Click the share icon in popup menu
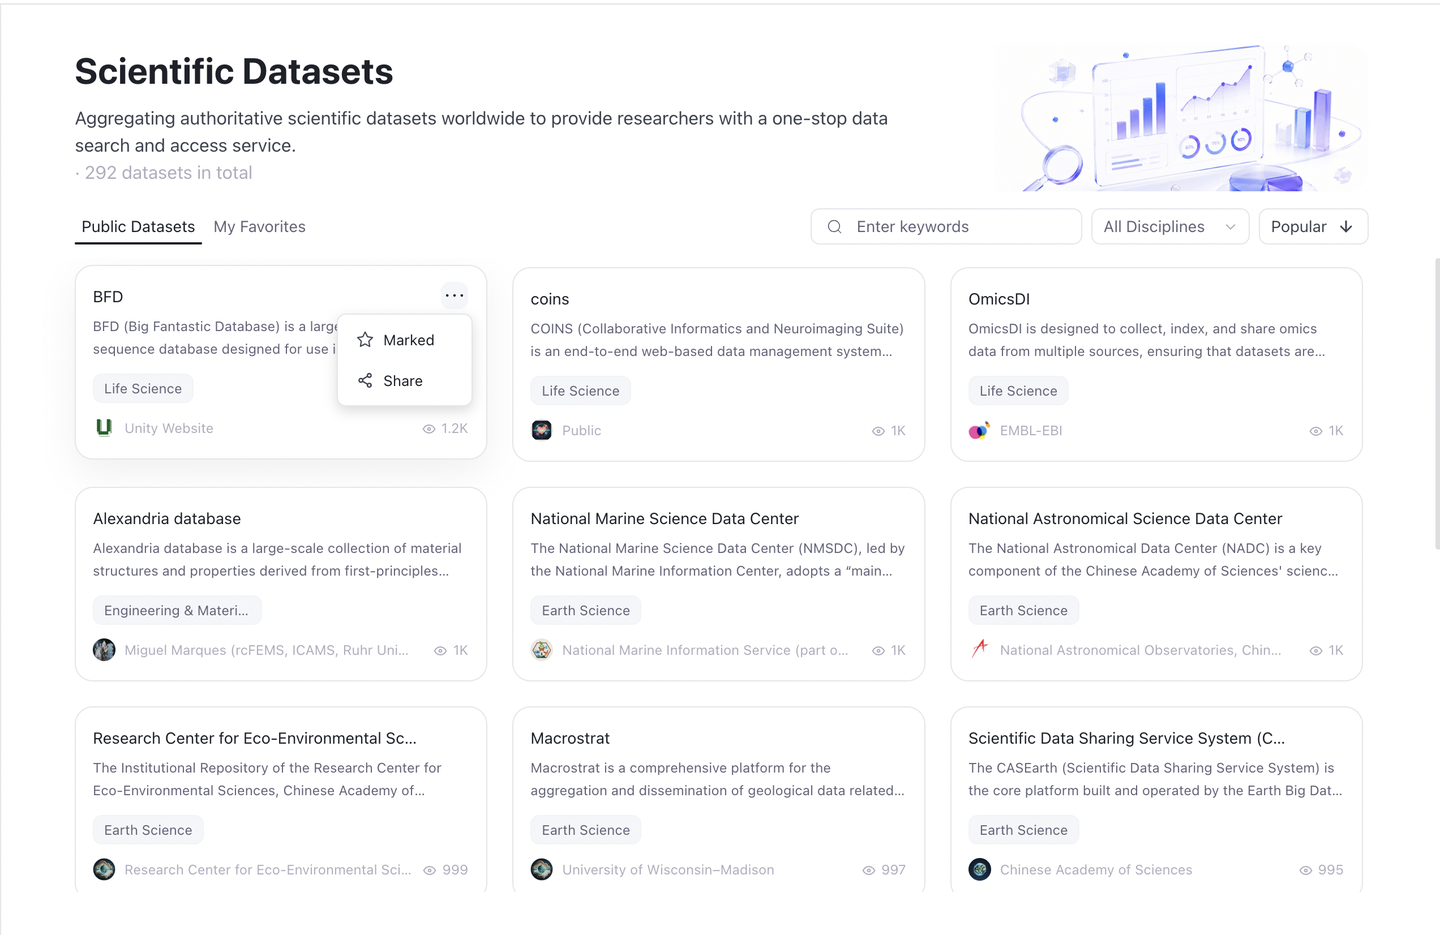This screenshot has width=1440, height=935. [365, 381]
